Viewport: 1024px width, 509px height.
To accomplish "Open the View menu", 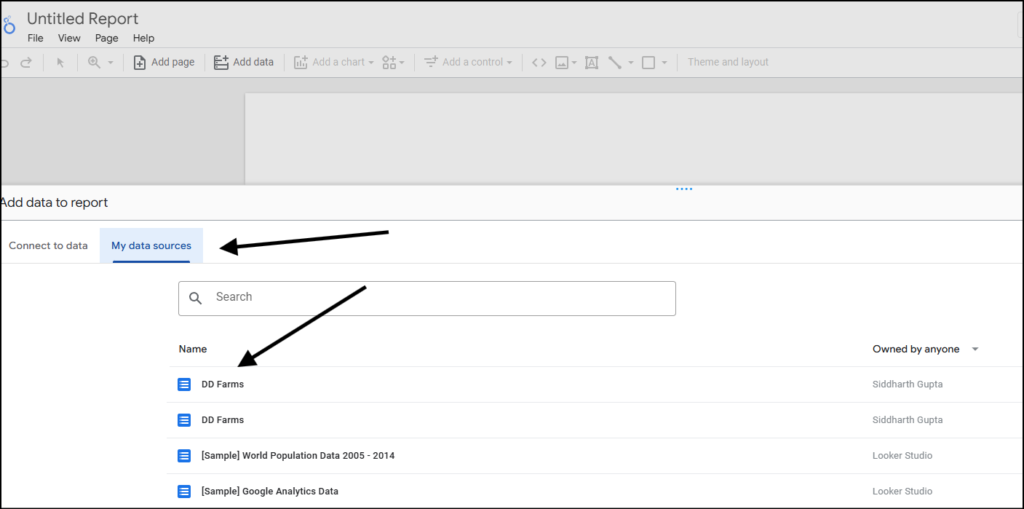I will click(x=69, y=38).
